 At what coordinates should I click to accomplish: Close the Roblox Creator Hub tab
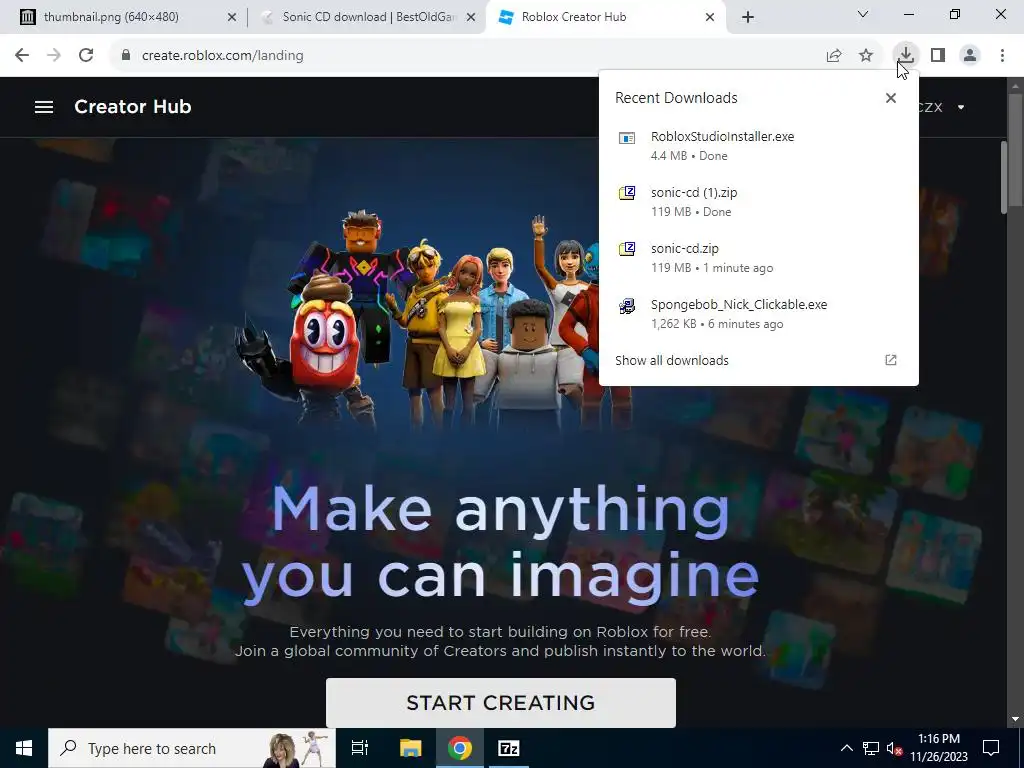coord(710,18)
